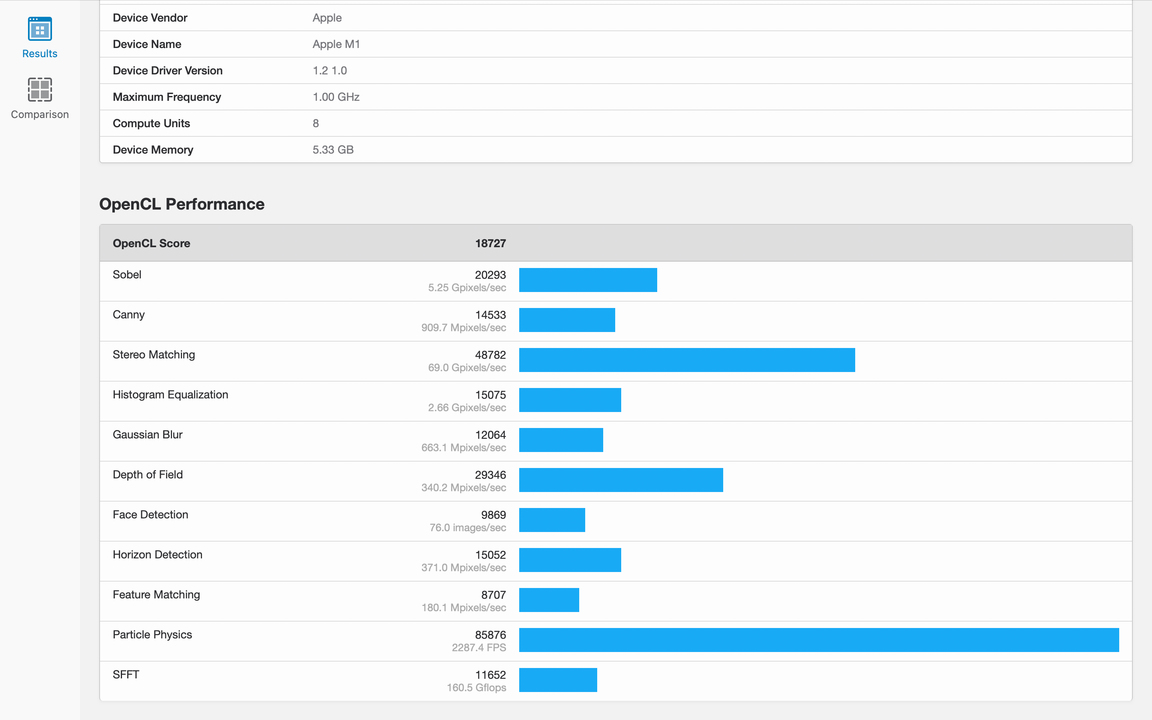Click the OpenCL Performance section heading

coord(182,204)
